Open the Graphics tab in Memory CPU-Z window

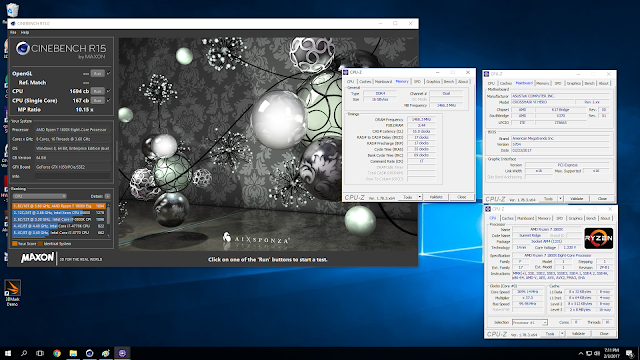tap(433, 82)
